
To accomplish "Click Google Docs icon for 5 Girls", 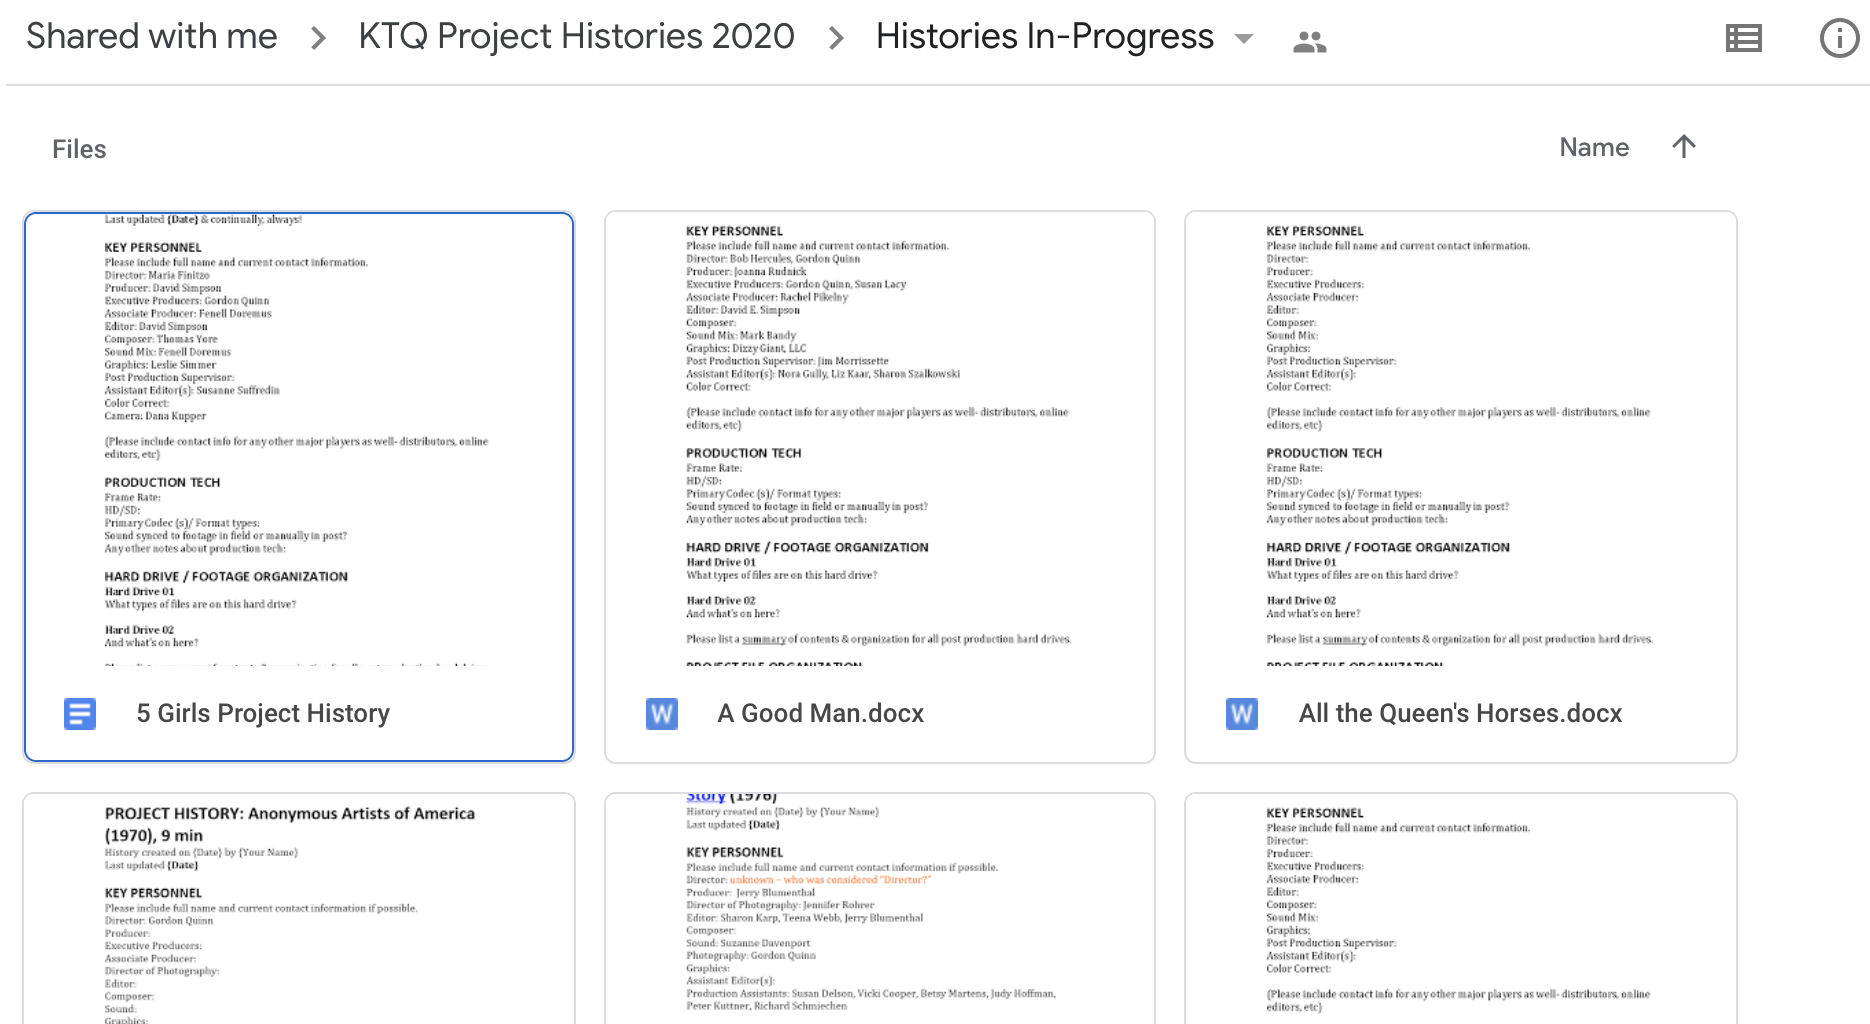I will [80, 714].
